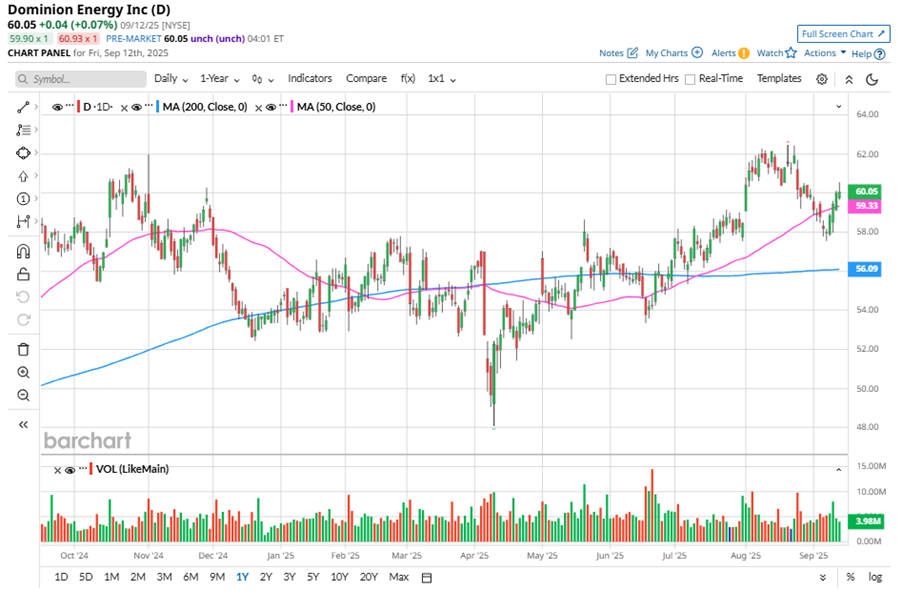Lock all drawings with padlock icon
The width and height of the screenshot is (902, 591).
23,274
